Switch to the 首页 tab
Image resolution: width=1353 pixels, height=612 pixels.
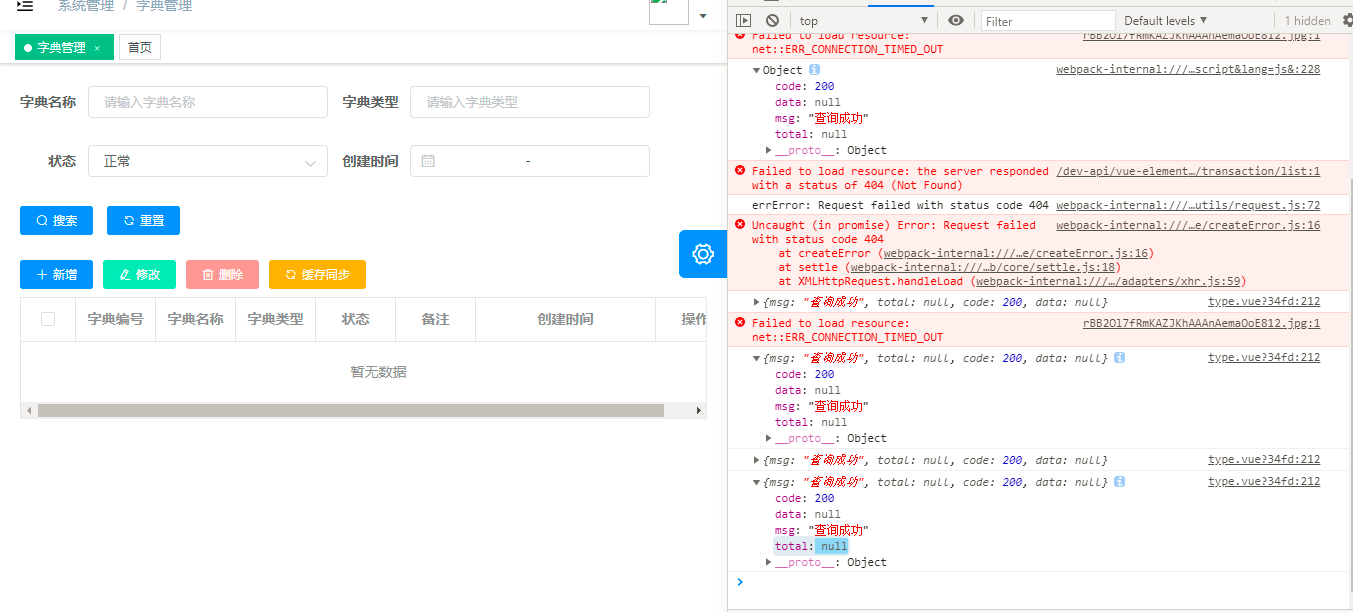[x=140, y=47]
